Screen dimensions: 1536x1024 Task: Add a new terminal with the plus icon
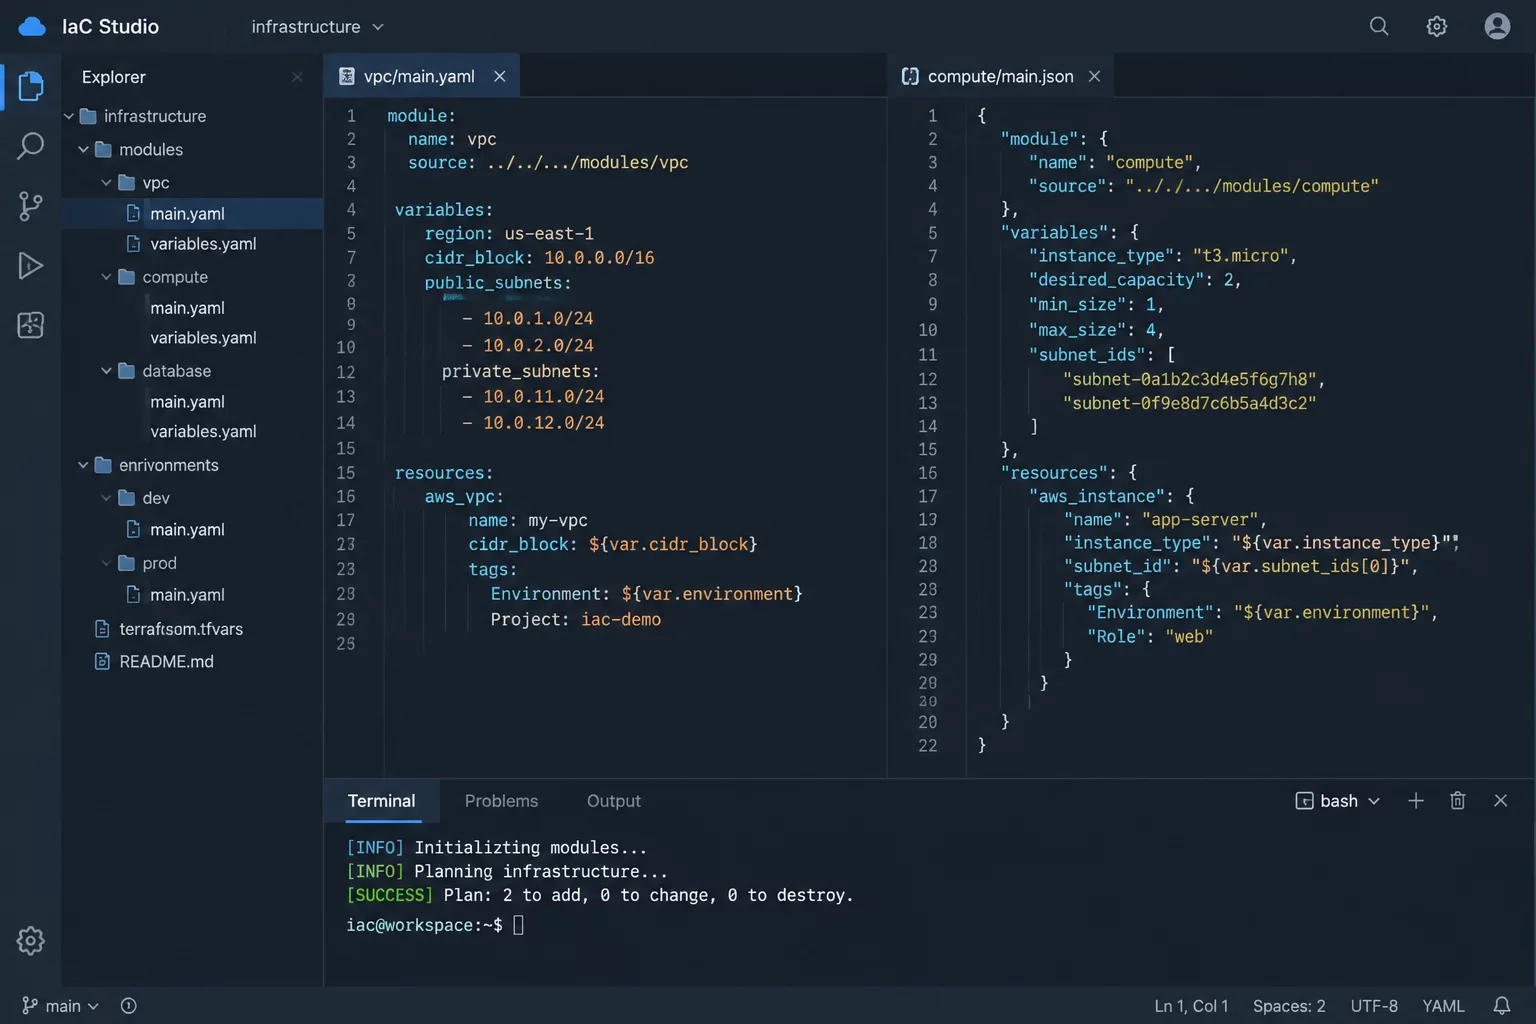coord(1416,801)
